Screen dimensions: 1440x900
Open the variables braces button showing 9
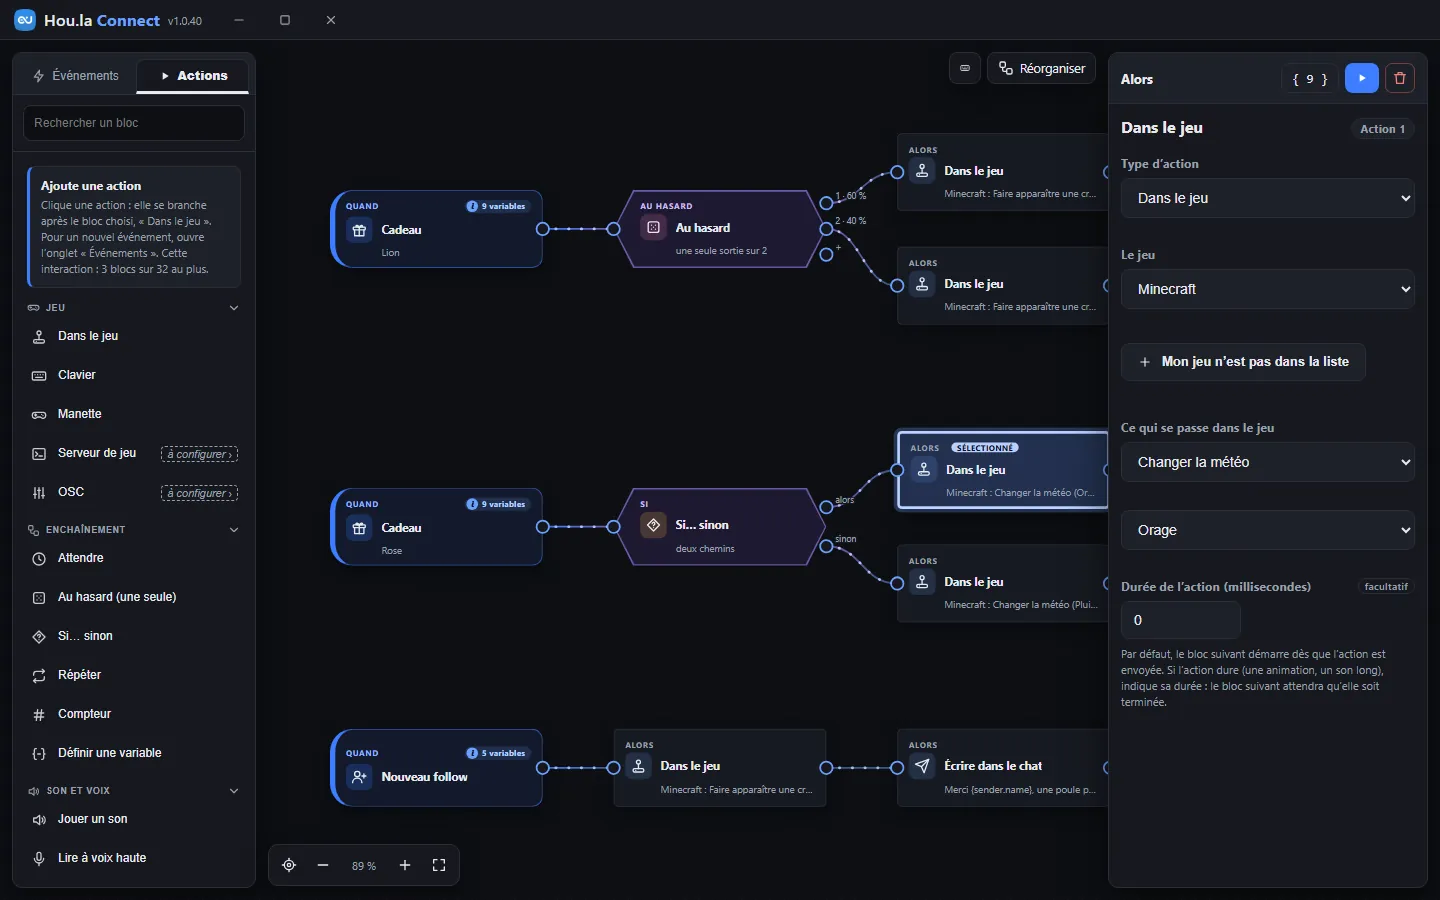1310,79
